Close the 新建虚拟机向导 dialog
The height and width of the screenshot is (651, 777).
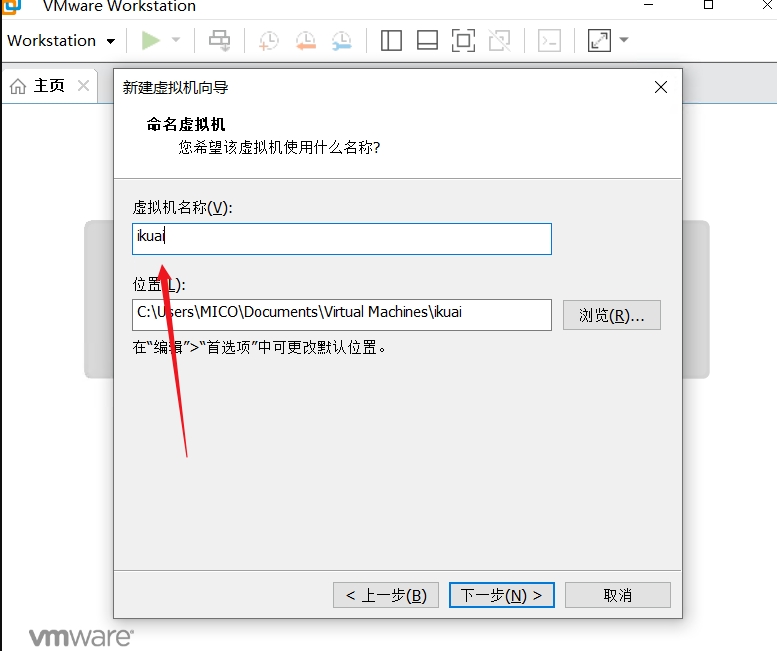[661, 87]
